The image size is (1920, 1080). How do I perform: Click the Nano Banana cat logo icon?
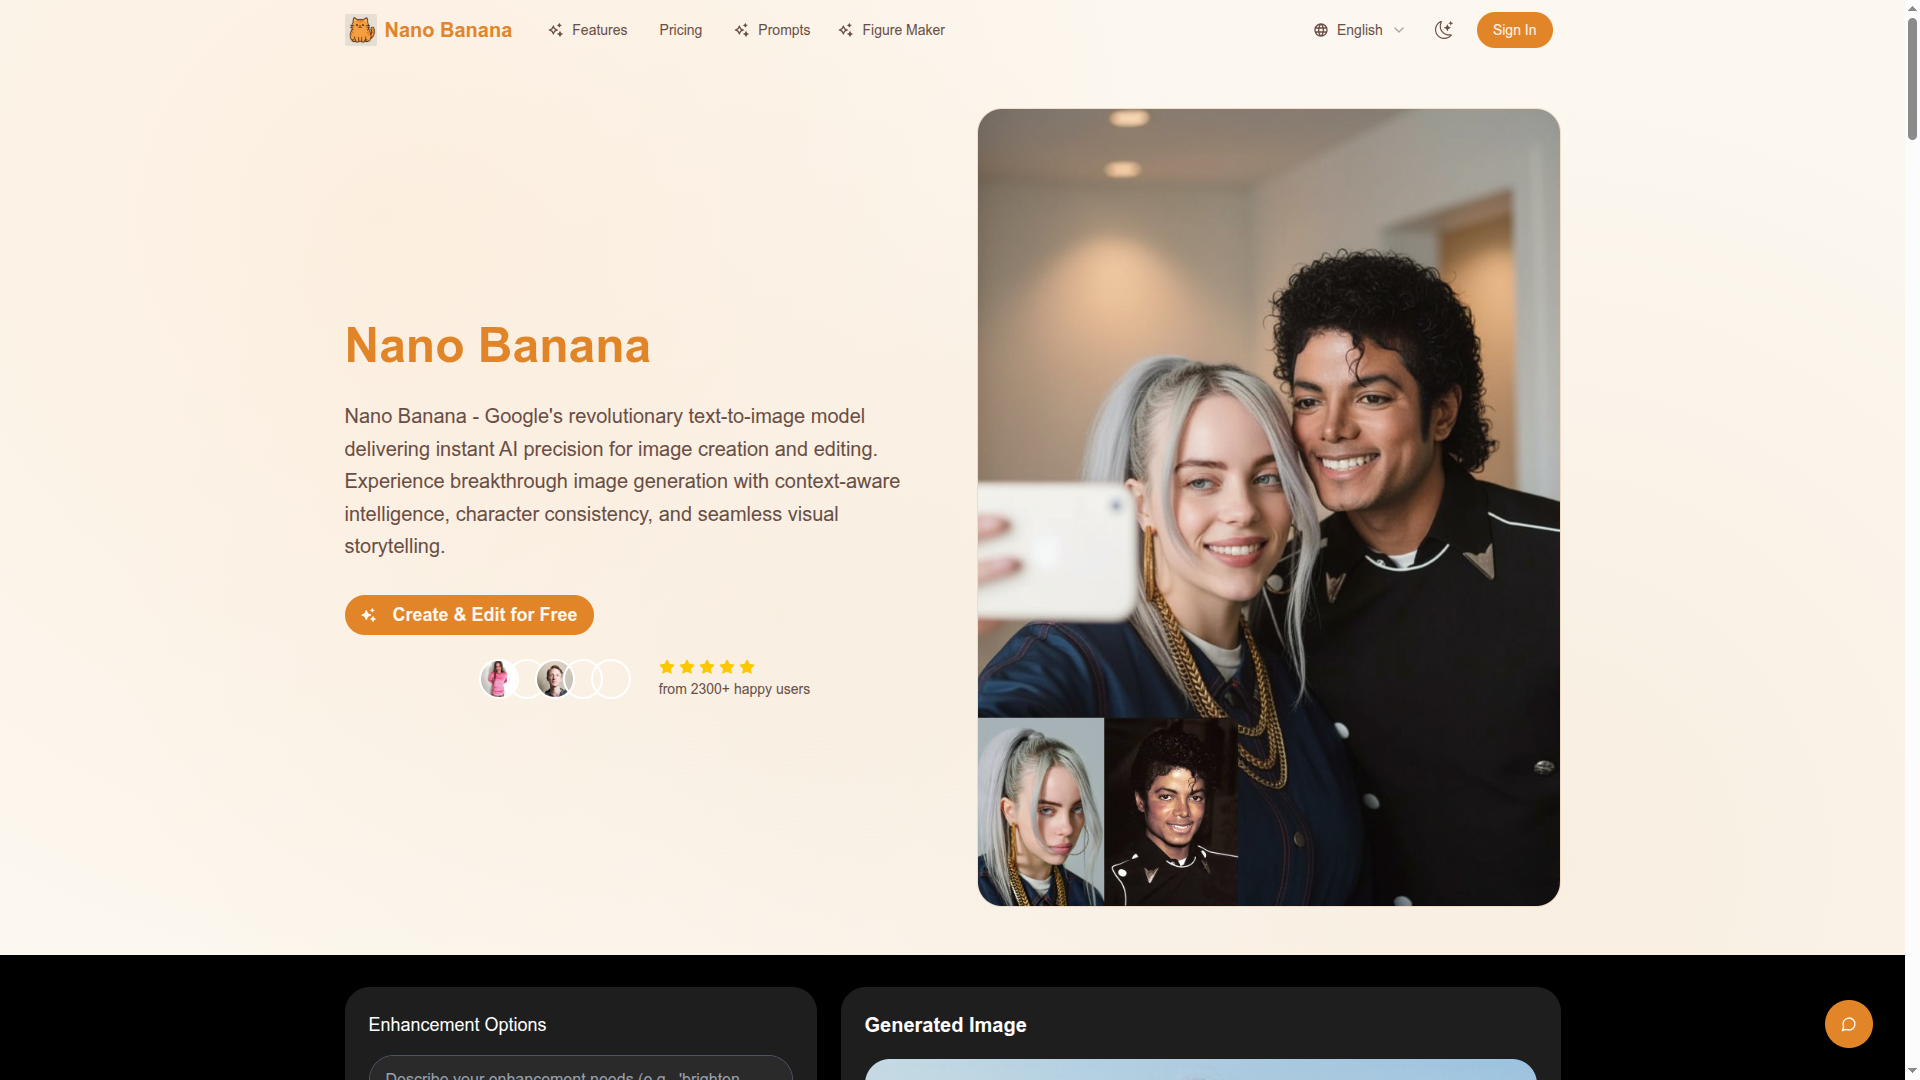coord(361,30)
